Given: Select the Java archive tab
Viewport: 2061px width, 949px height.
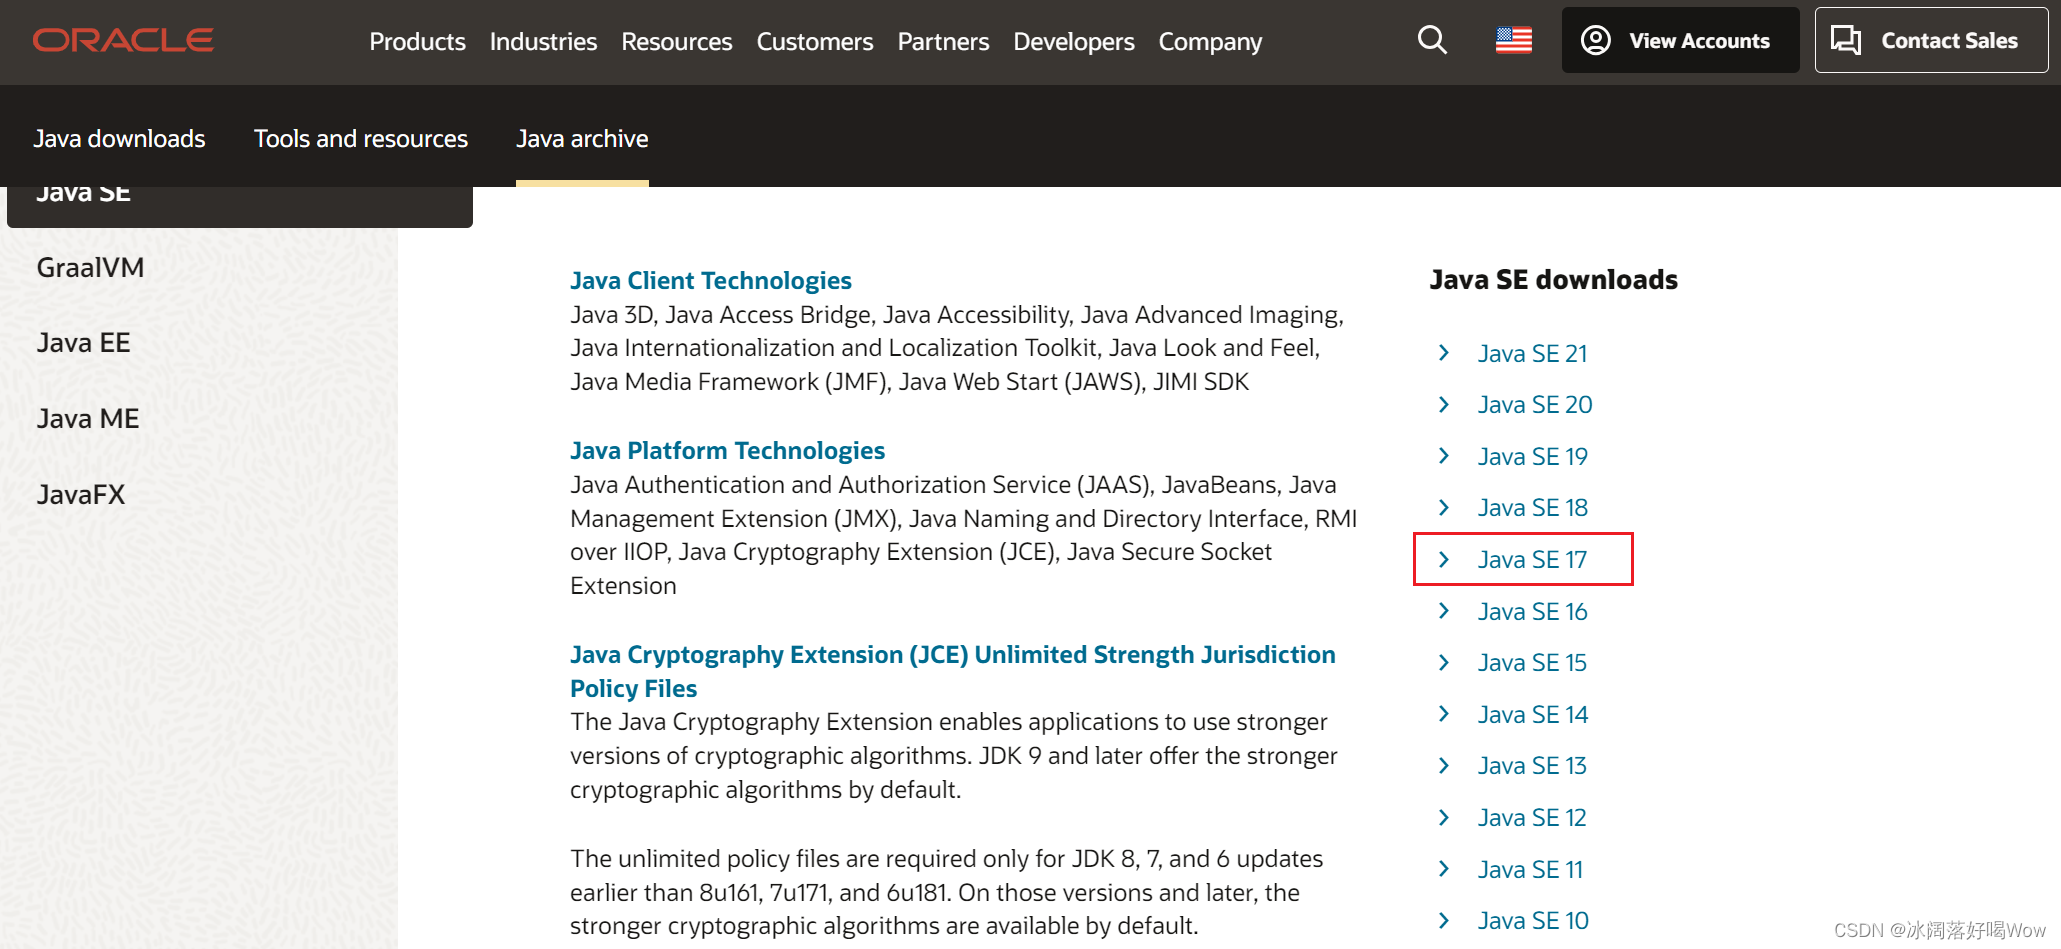Looking at the screenshot, I should coord(582,139).
